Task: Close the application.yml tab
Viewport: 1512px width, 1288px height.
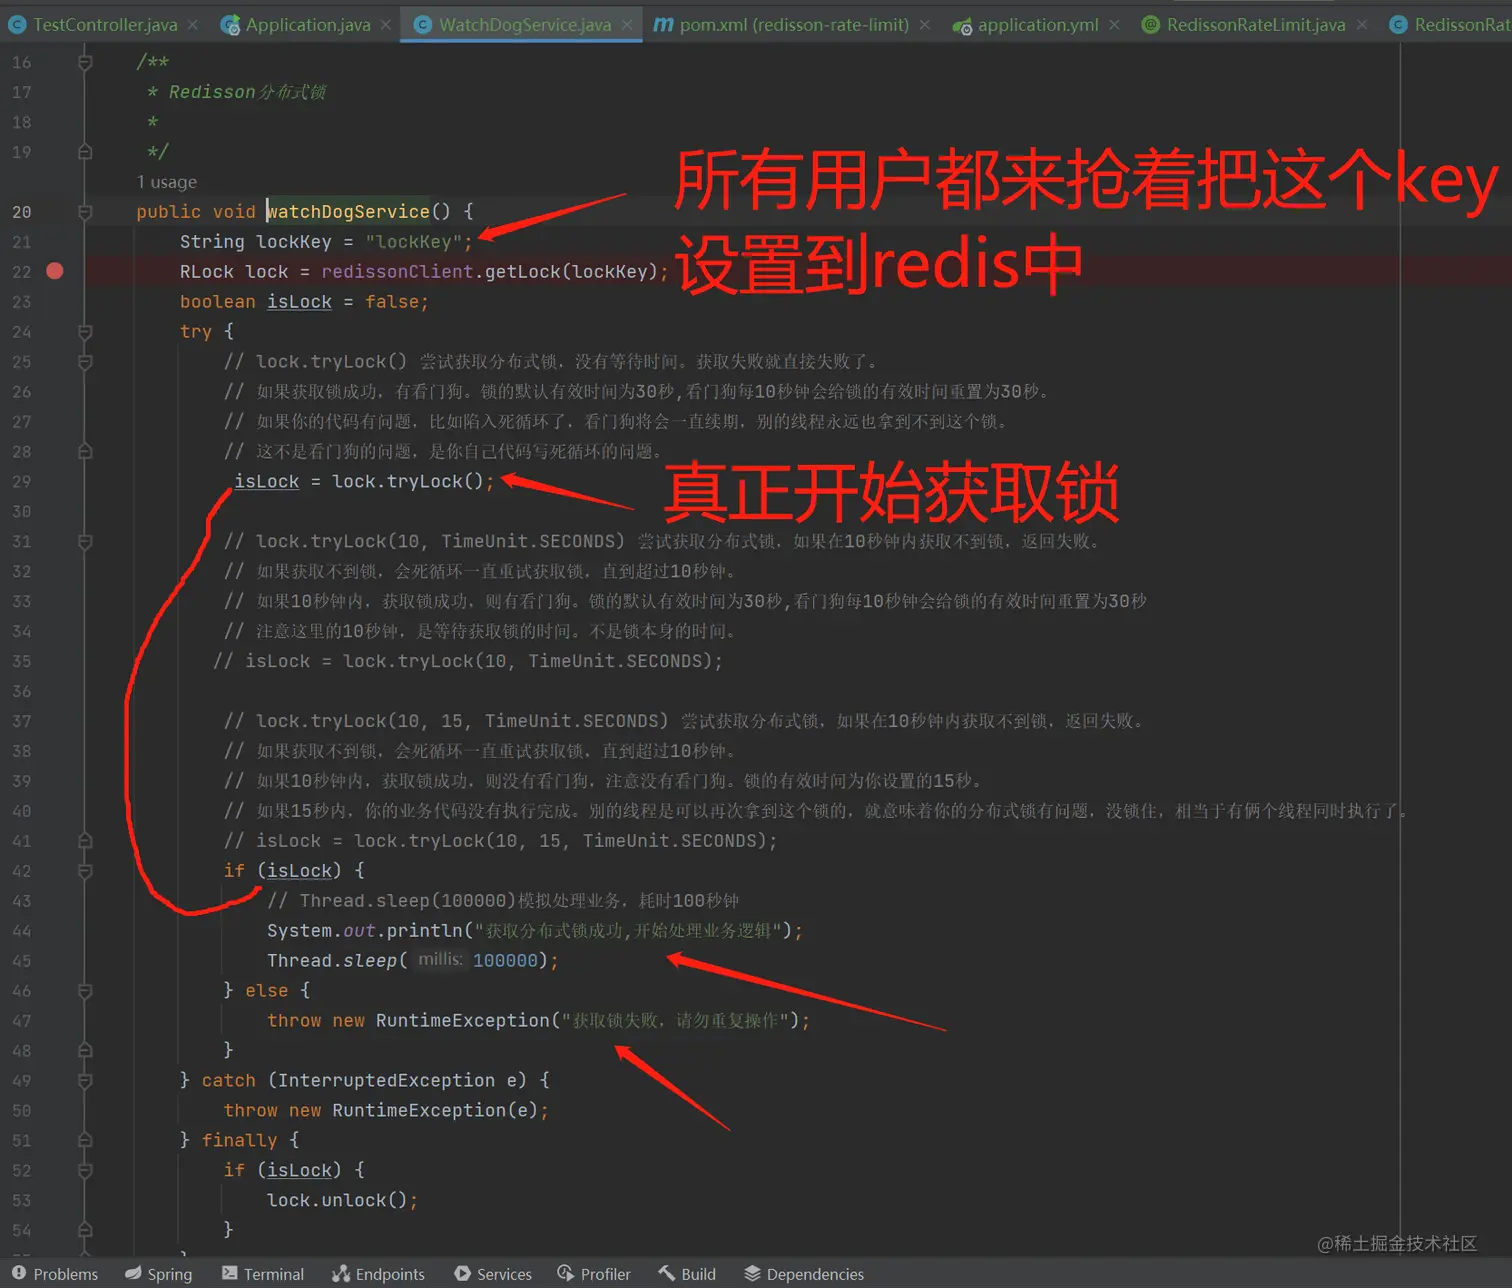Action: [x=1114, y=25]
